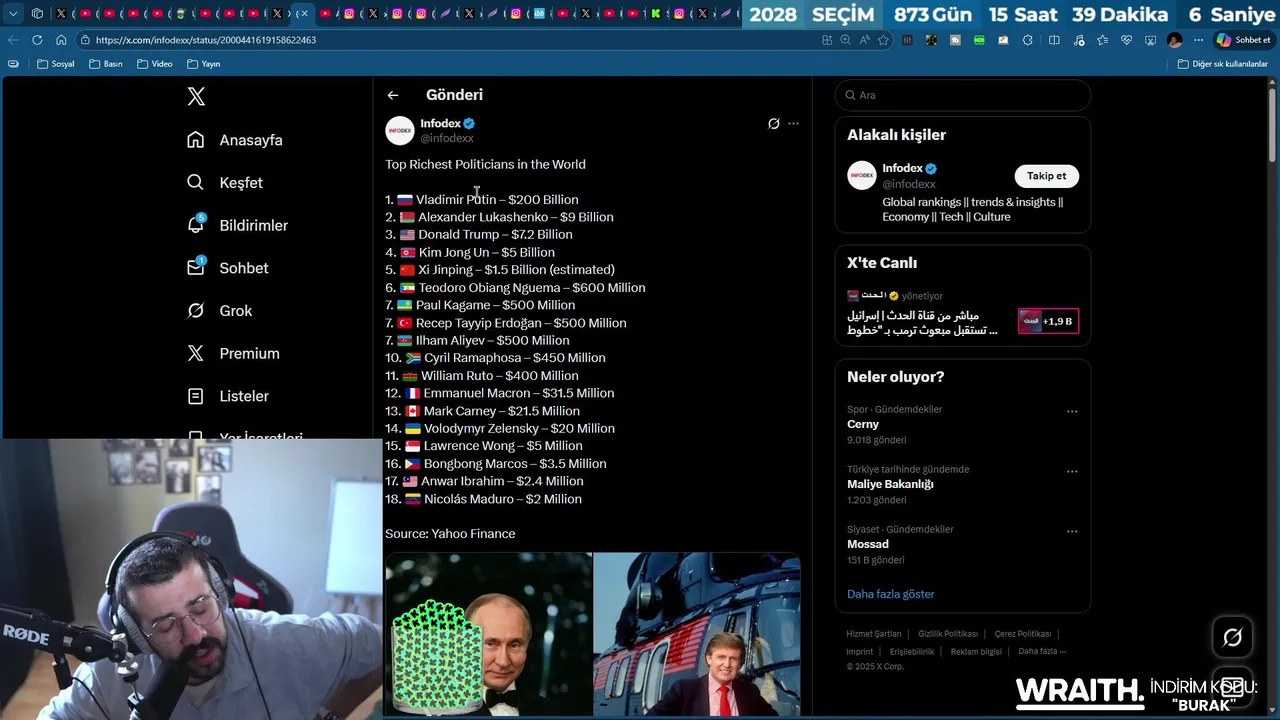1280x720 pixels.
Task: Click the X logo in the sidebar
Action: click(x=196, y=96)
